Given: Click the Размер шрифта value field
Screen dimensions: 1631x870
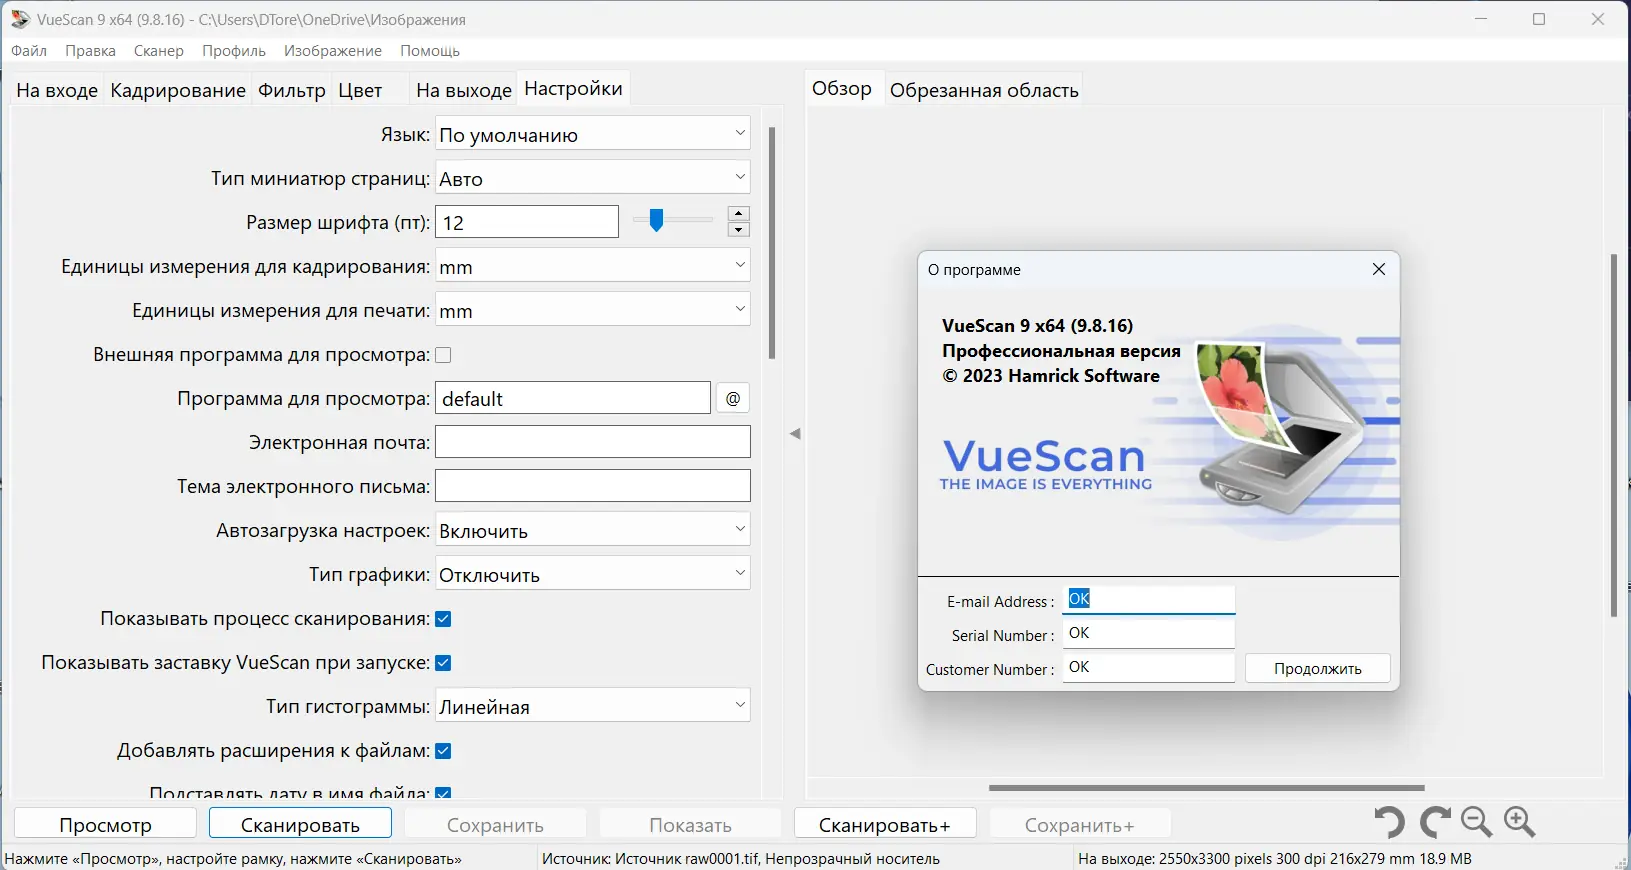Looking at the screenshot, I should (x=527, y=222).
